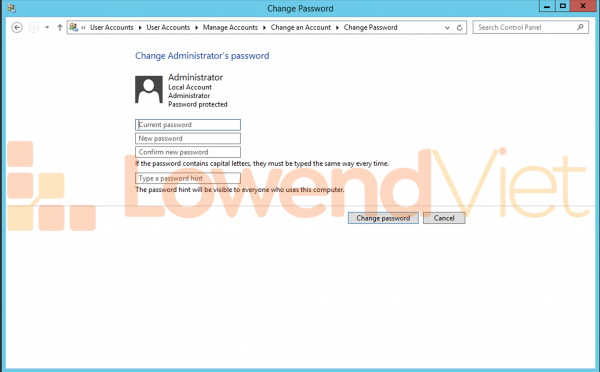The image size is (600, 372).
Task: Click the window title bar control panel icon
Action: click(x=11, y=8)
